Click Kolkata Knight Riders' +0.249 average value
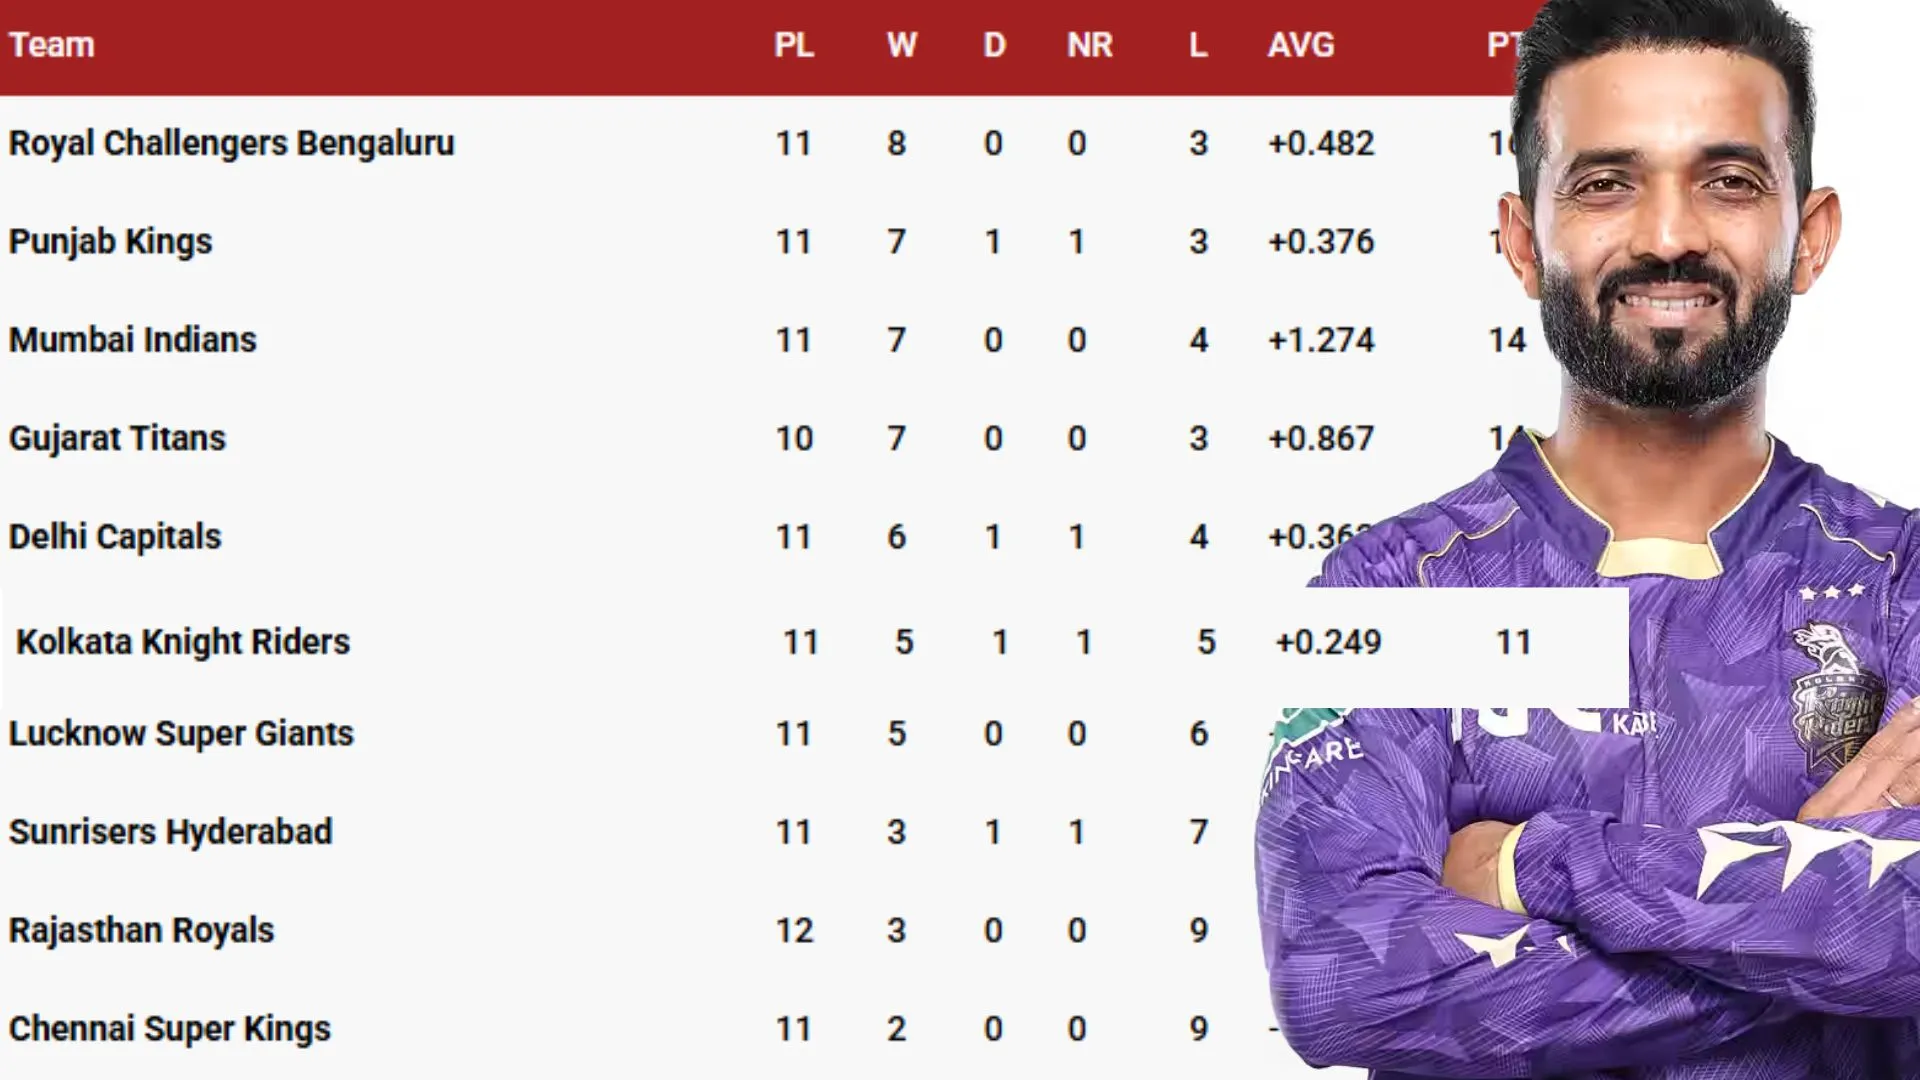 [x=1328, y=642]
